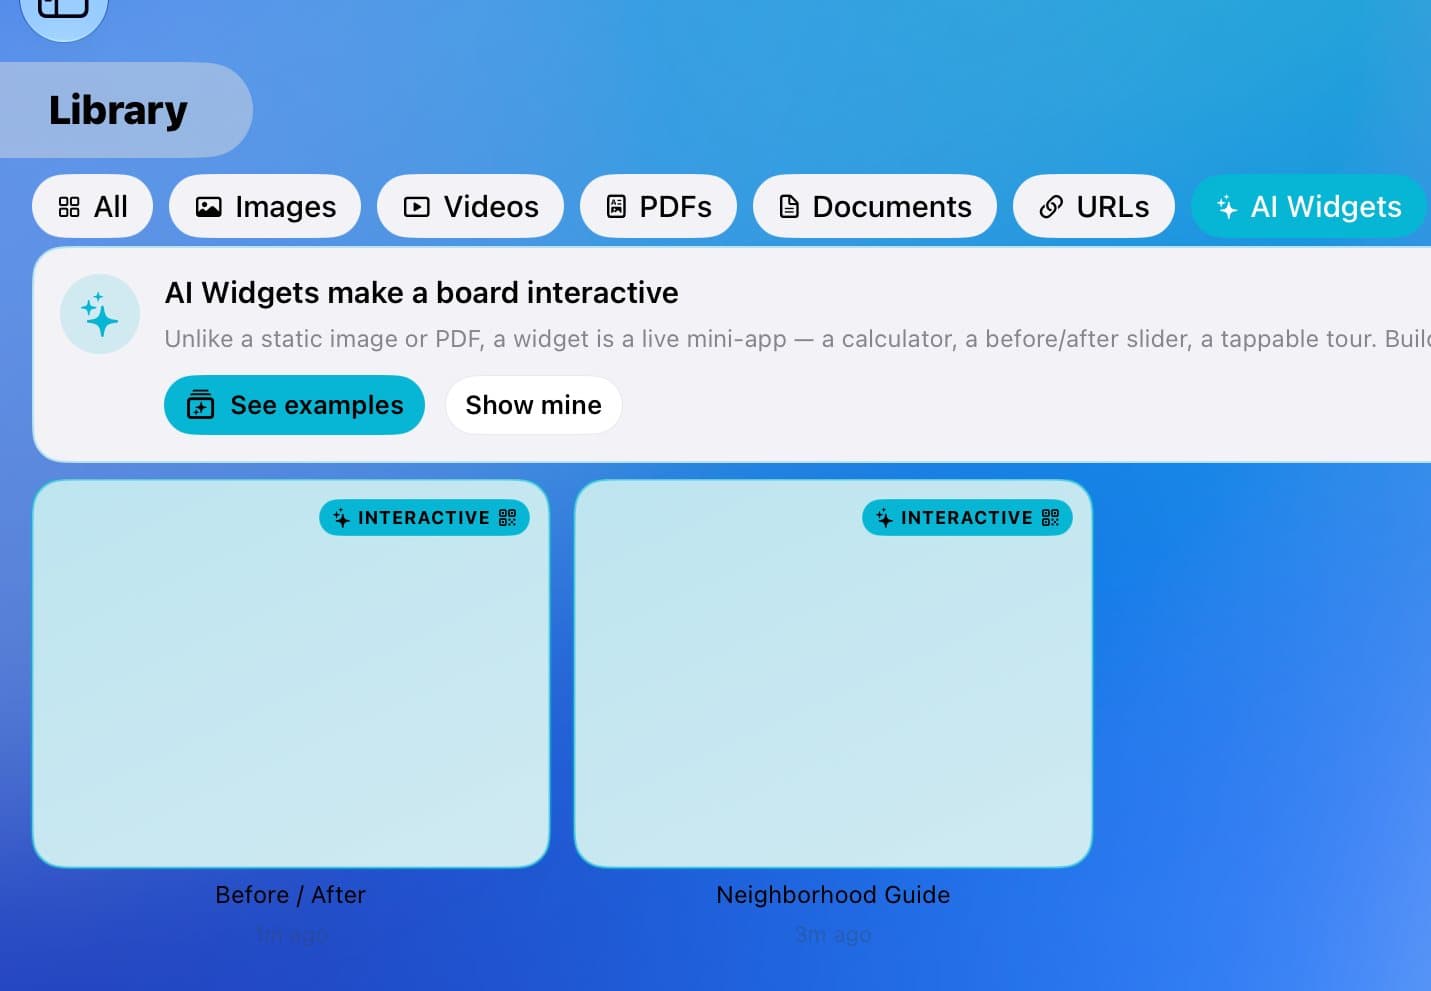Show all library items with the All filter

coord(92,206)
